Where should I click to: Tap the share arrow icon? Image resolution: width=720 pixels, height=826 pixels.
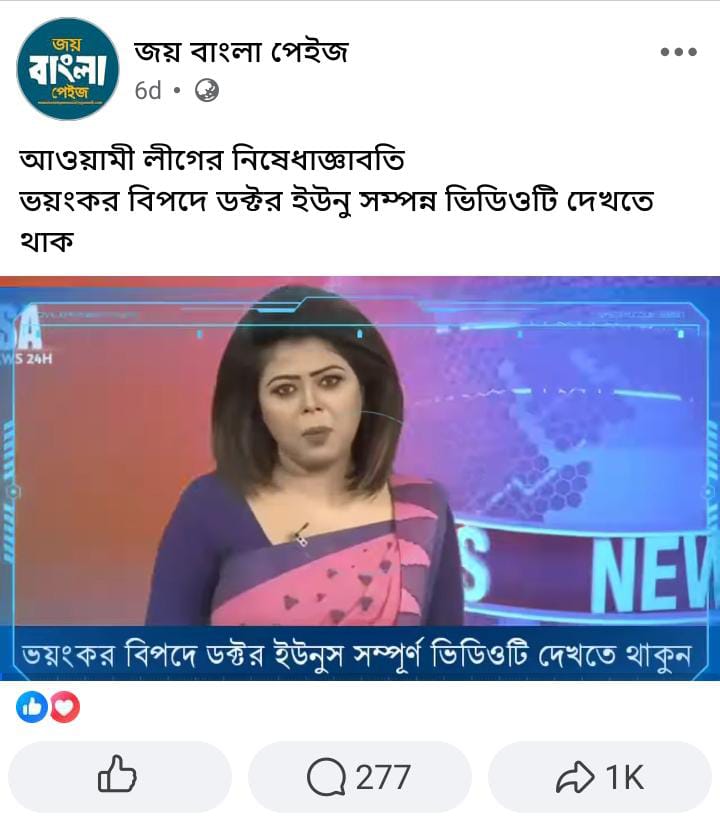pos(576,777)
